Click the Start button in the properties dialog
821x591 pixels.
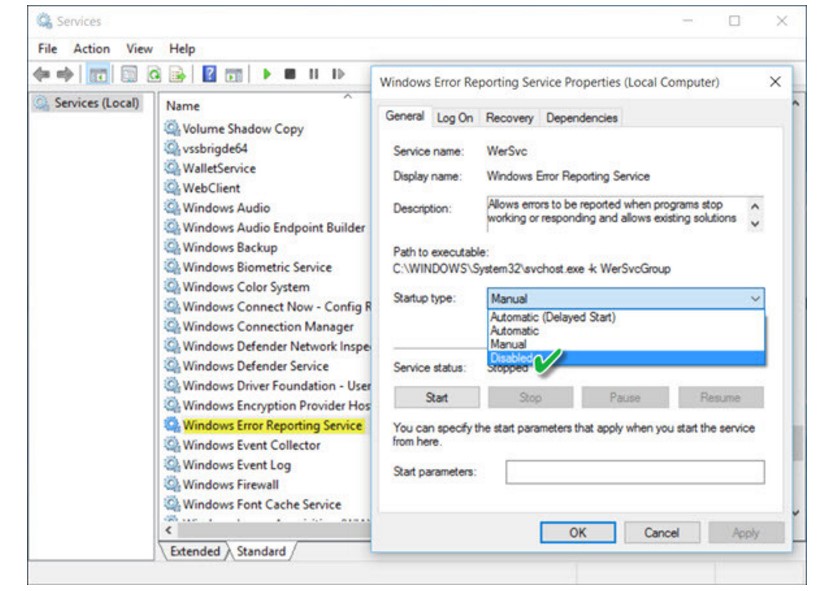tap(437, 397)
